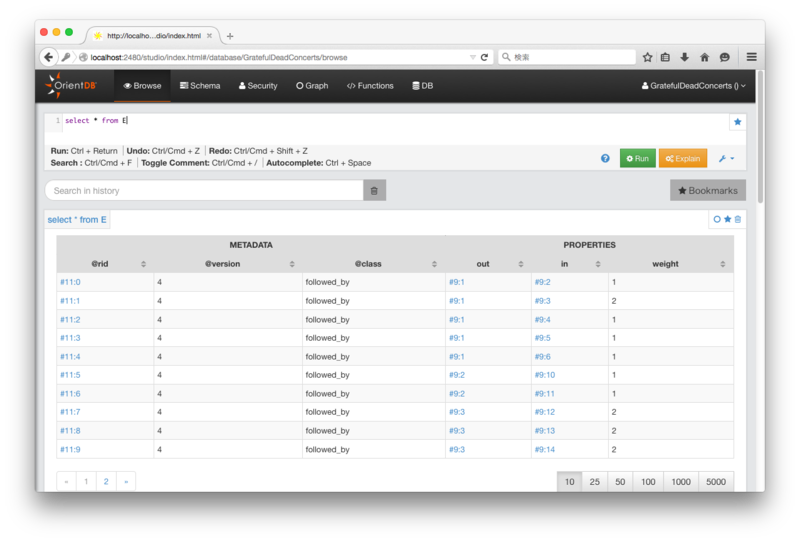Open the URL history dropdown arrow
The image size is (800, 542).
pos(472,57)
